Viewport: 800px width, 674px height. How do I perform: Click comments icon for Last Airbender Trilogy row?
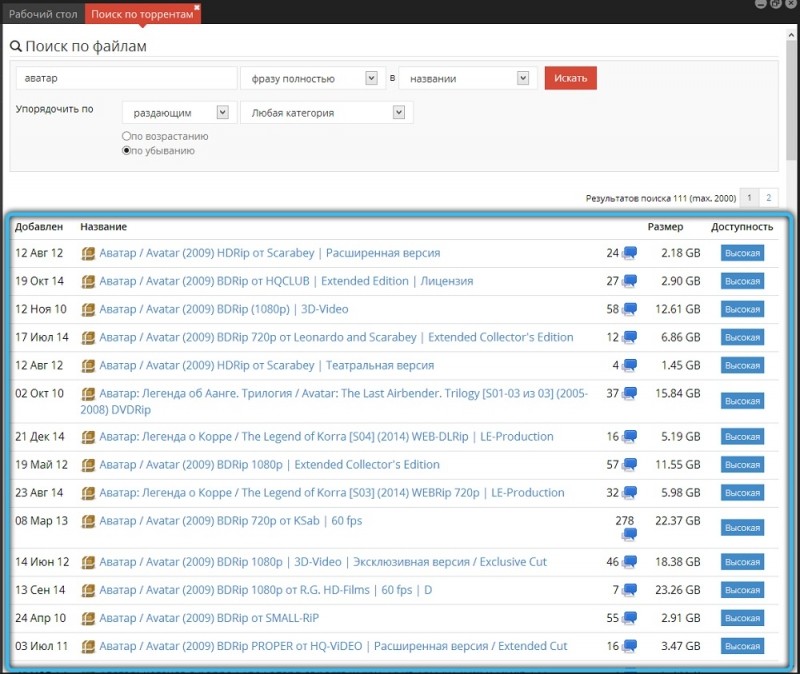(630, 393)
